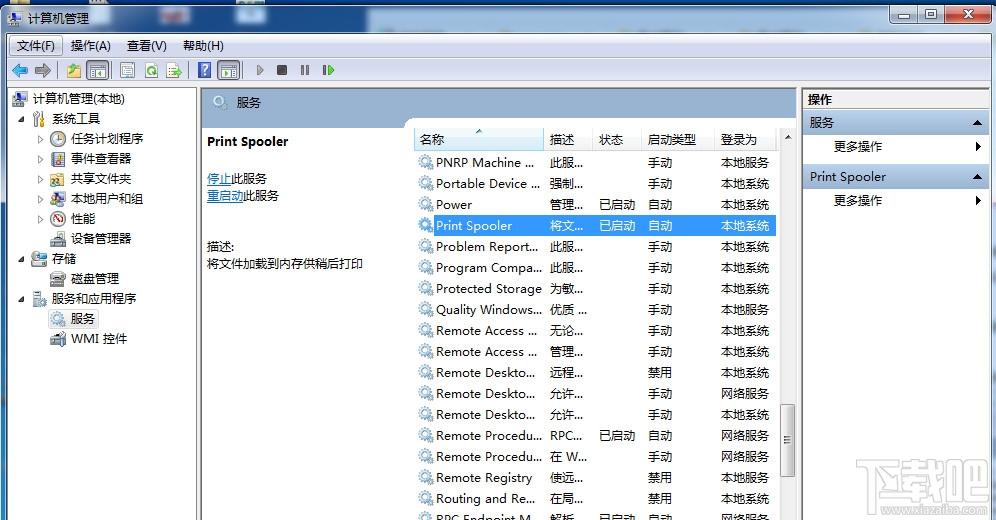Select the Program Compa... service row
The image size is (996, 520).
pyautogui.click(x=596, y=268)
